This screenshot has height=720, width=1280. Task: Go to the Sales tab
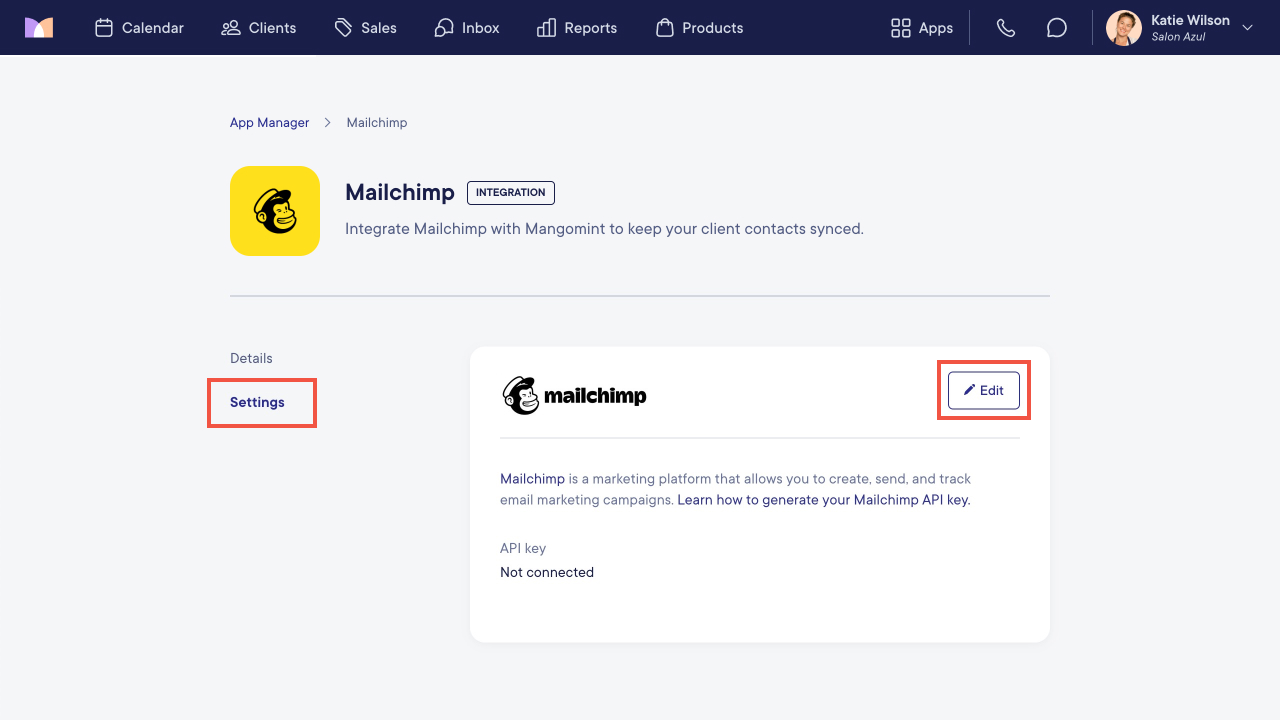tap(366, 28)
